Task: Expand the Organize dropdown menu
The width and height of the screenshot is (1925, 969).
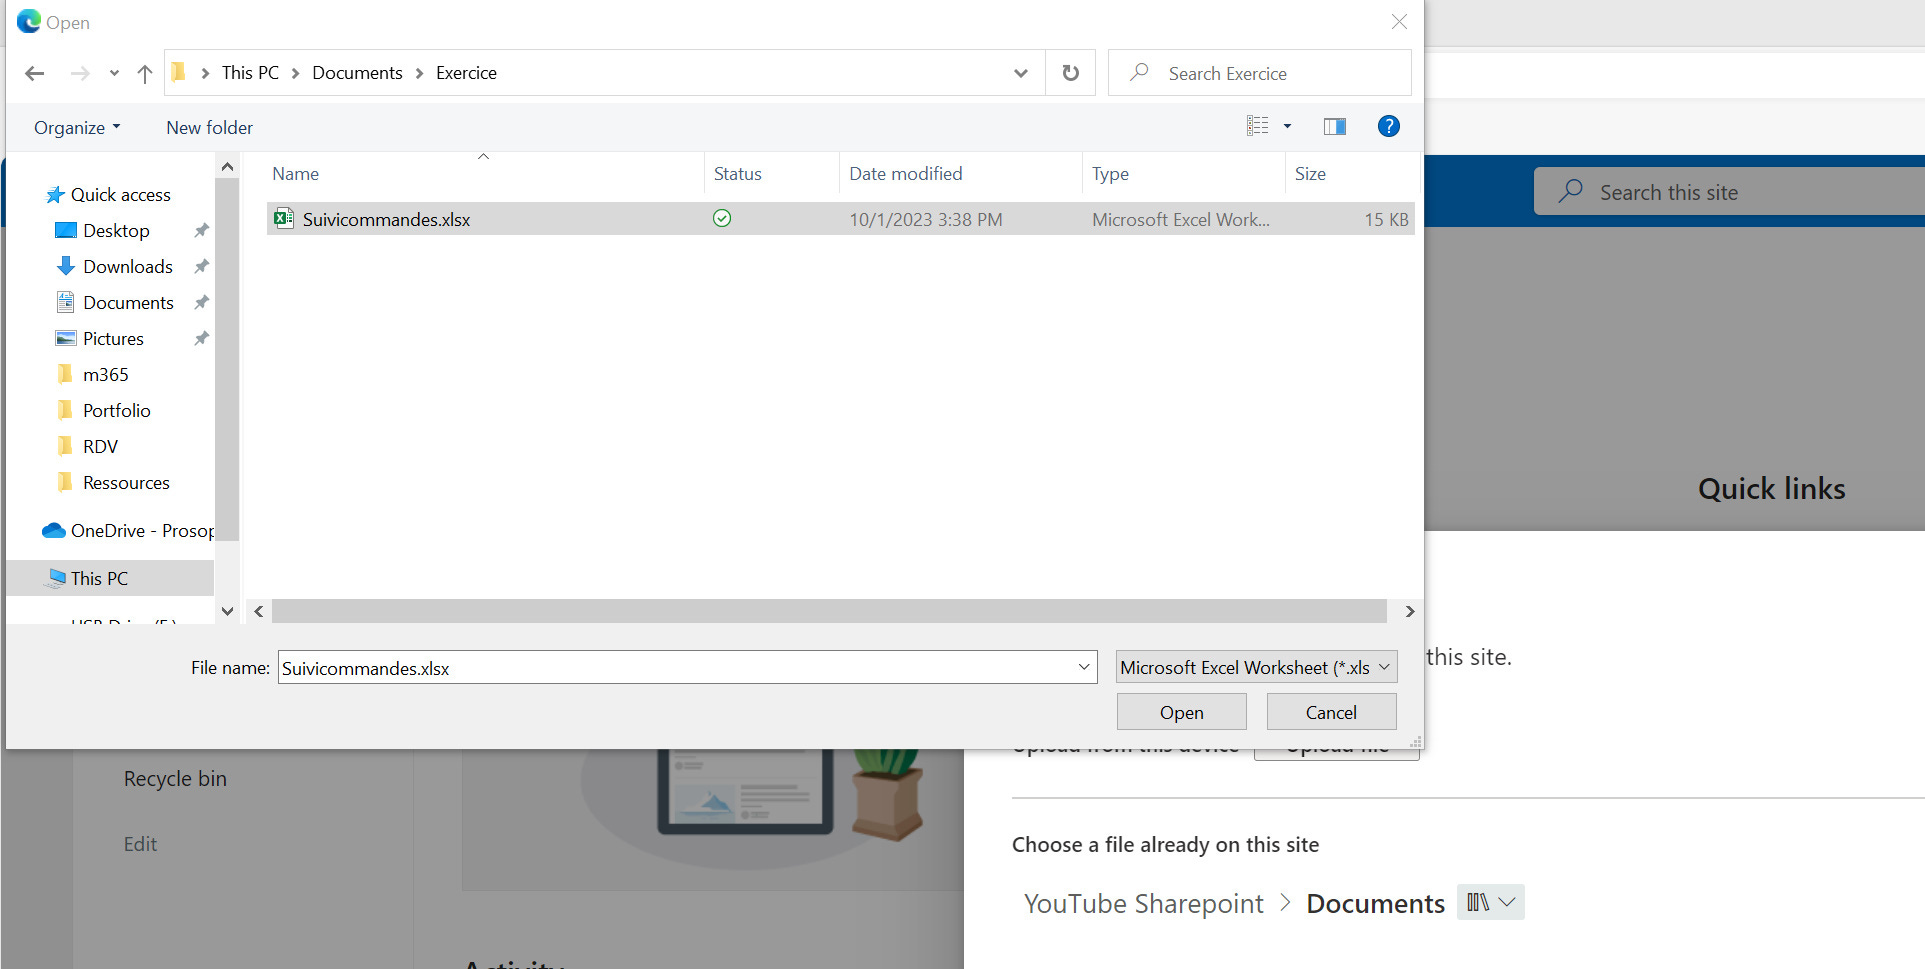Action: [76, 127]
